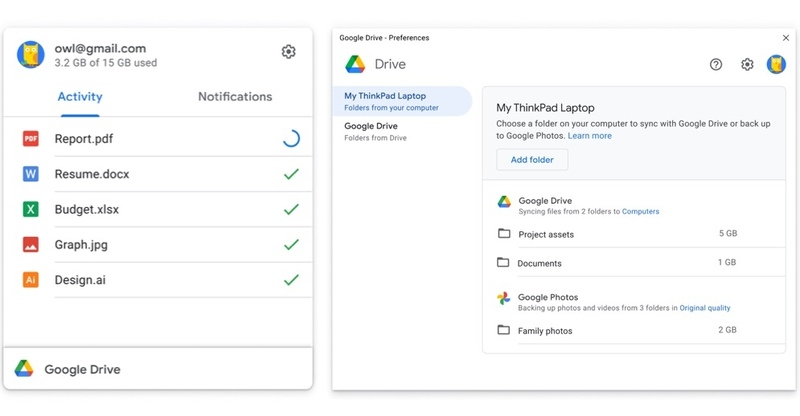Open settings gear in the activity panel
This screenshot has height=416, width=800.
(288, 52)
